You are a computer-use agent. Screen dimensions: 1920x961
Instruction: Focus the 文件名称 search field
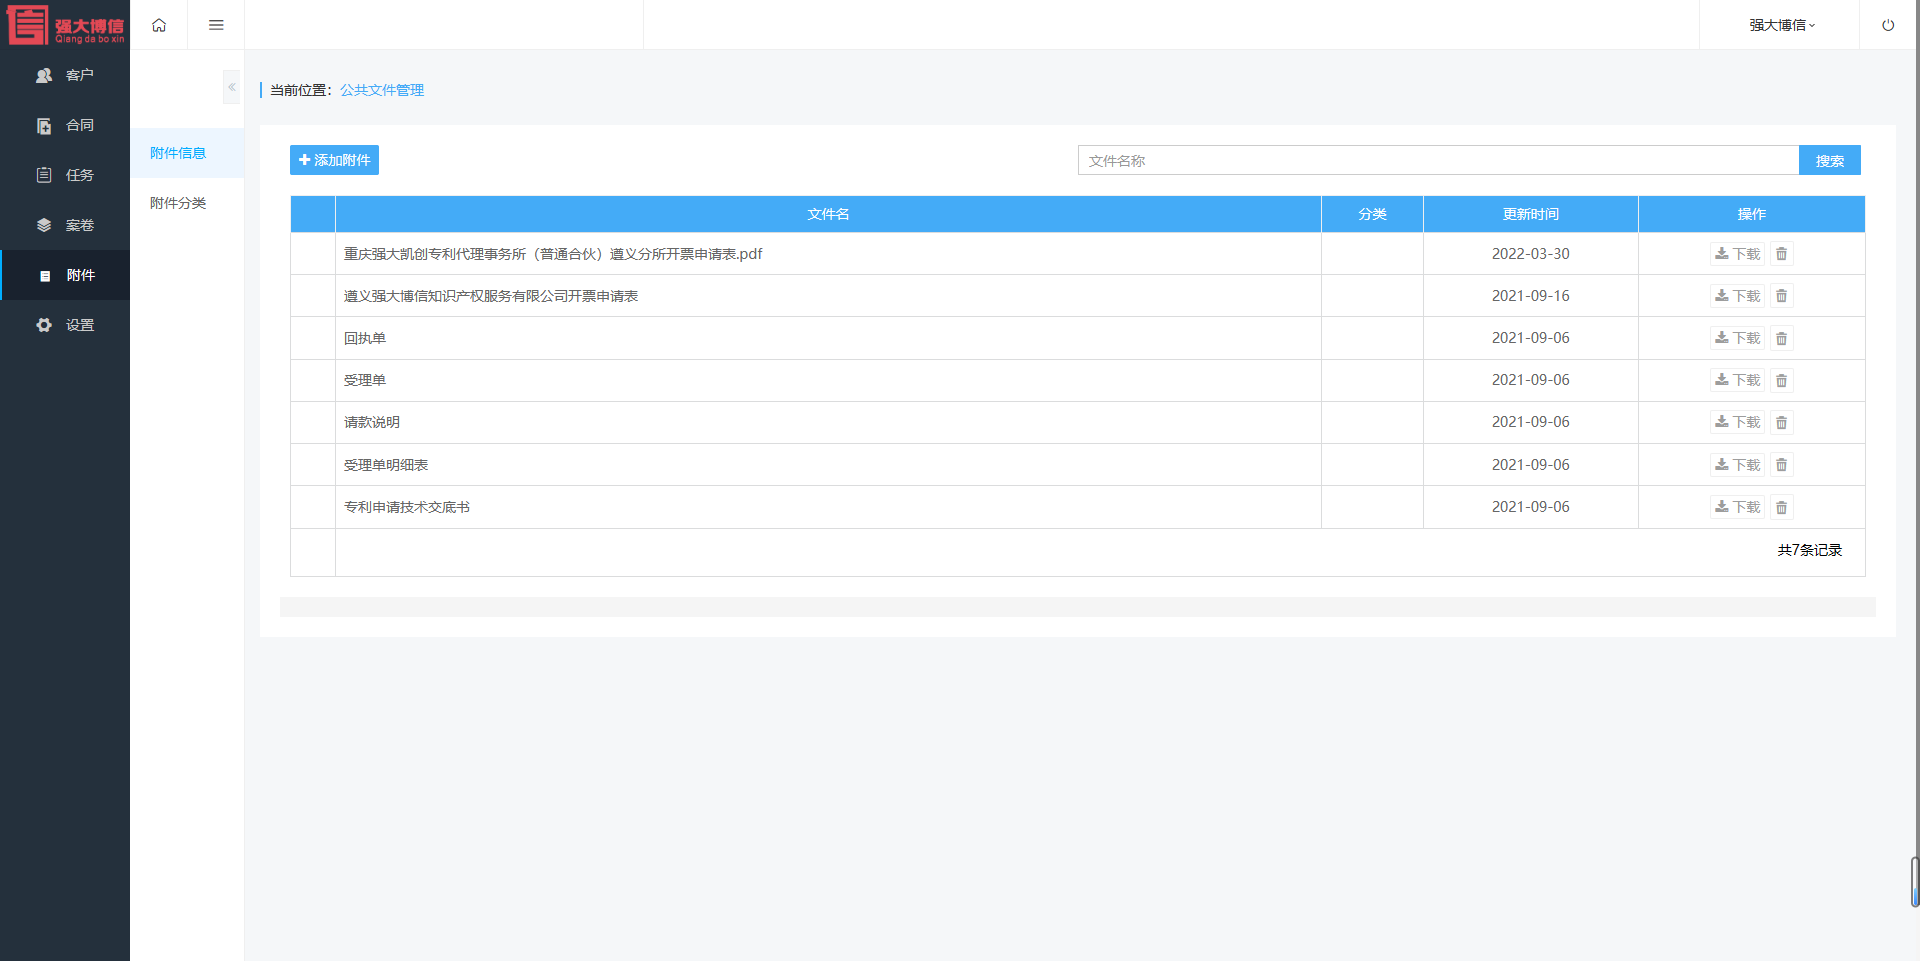(x=1438, y=160)
